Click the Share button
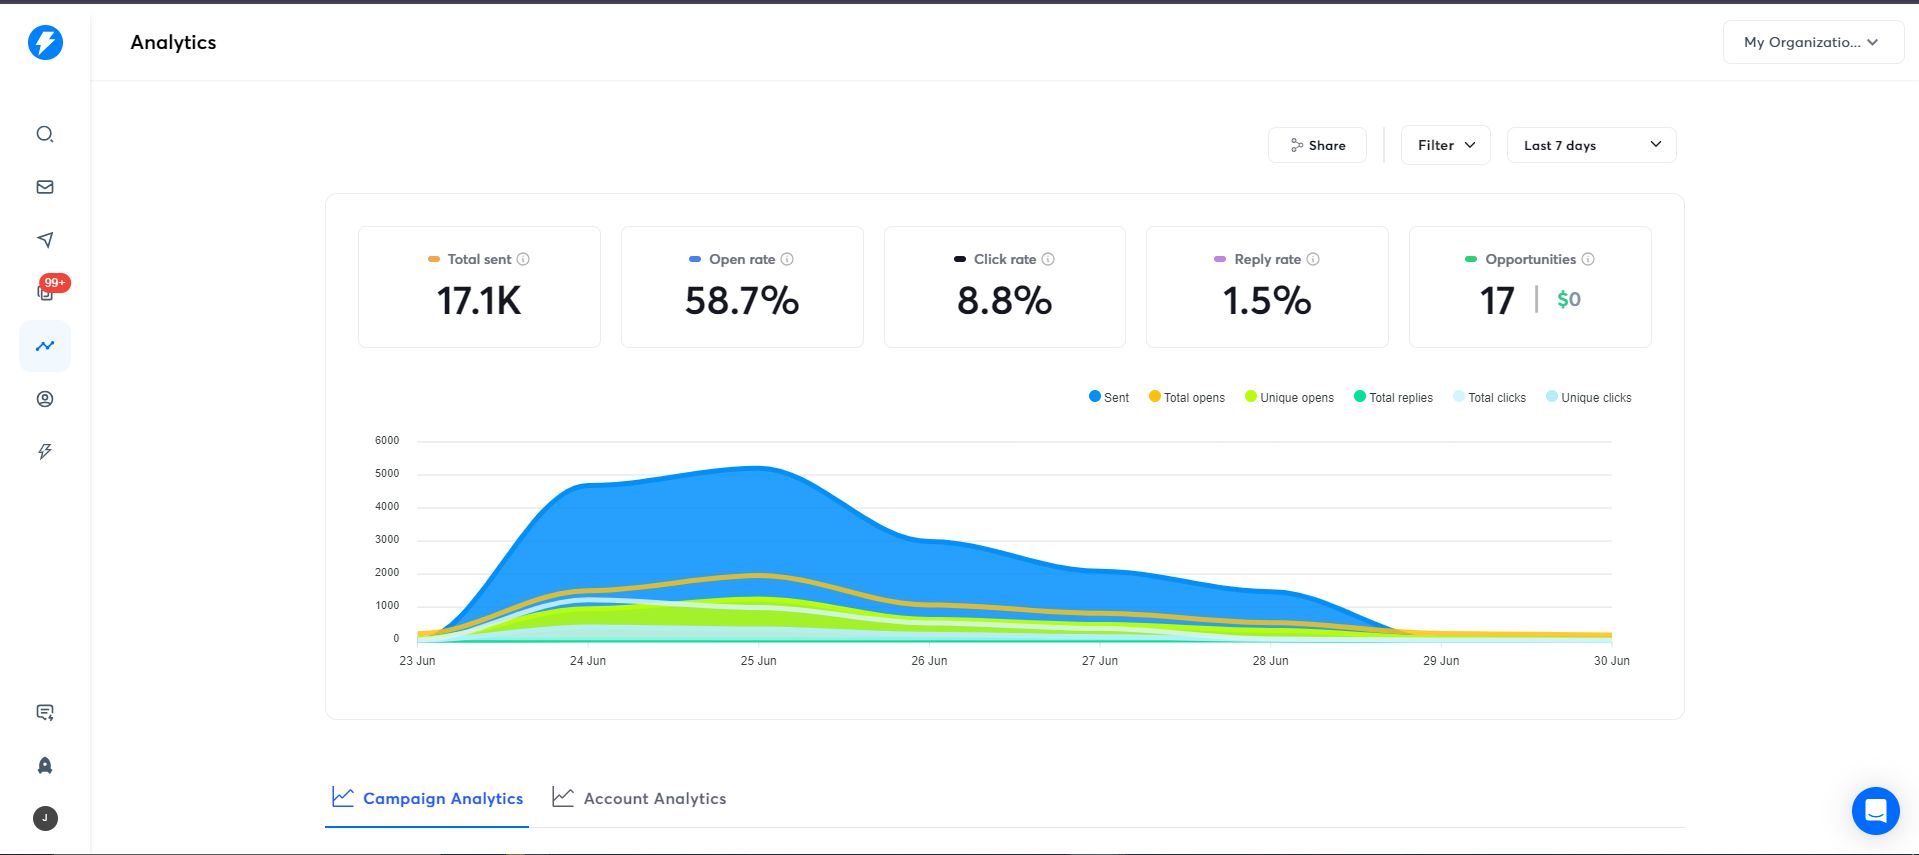The height and width of the screenshot is (855, 1919). coord(1317,145)
